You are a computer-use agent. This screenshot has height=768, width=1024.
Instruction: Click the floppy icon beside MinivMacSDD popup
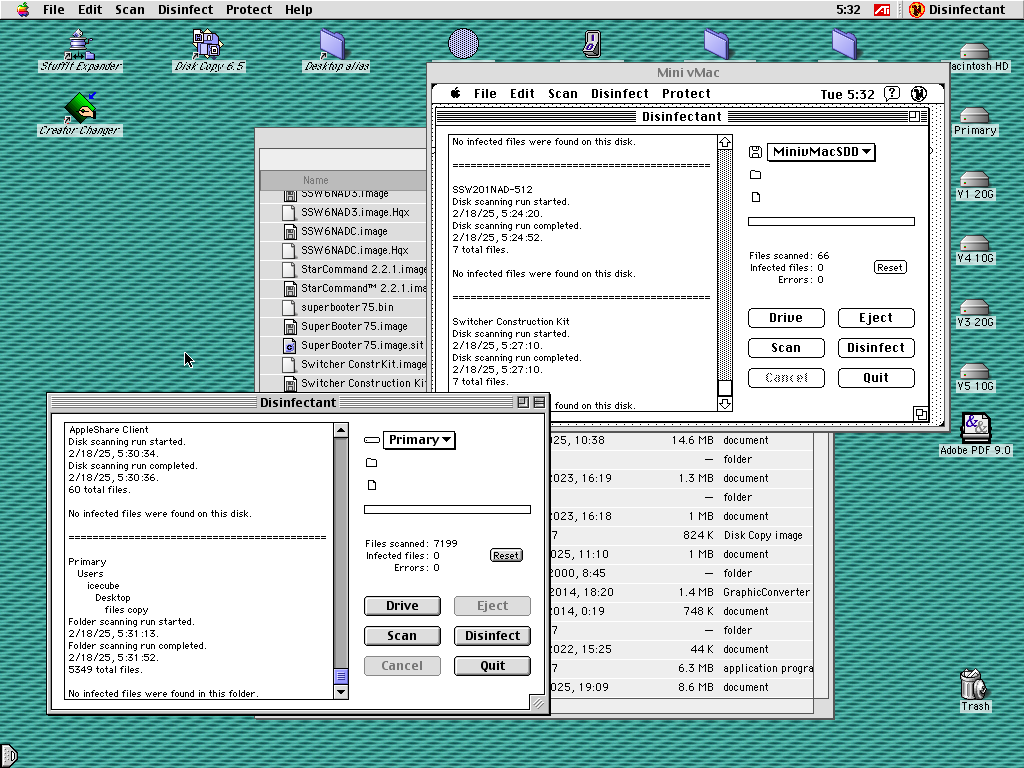(755, 152)
